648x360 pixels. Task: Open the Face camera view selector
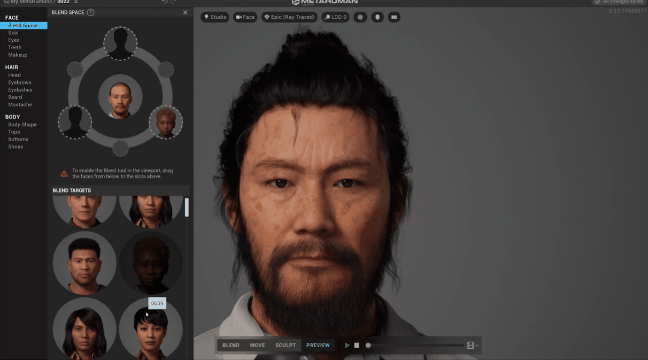click(245, 17)
